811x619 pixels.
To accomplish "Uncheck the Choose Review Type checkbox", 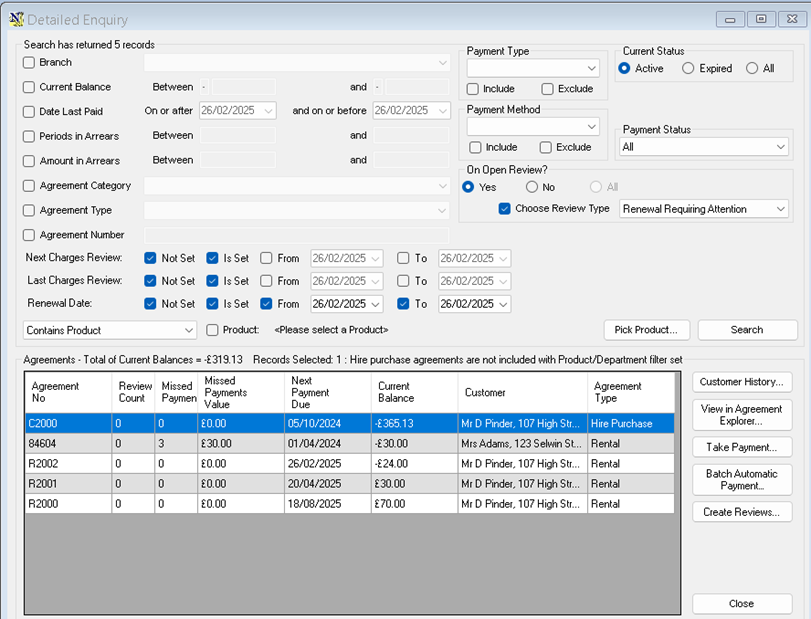I will (505, 209).
